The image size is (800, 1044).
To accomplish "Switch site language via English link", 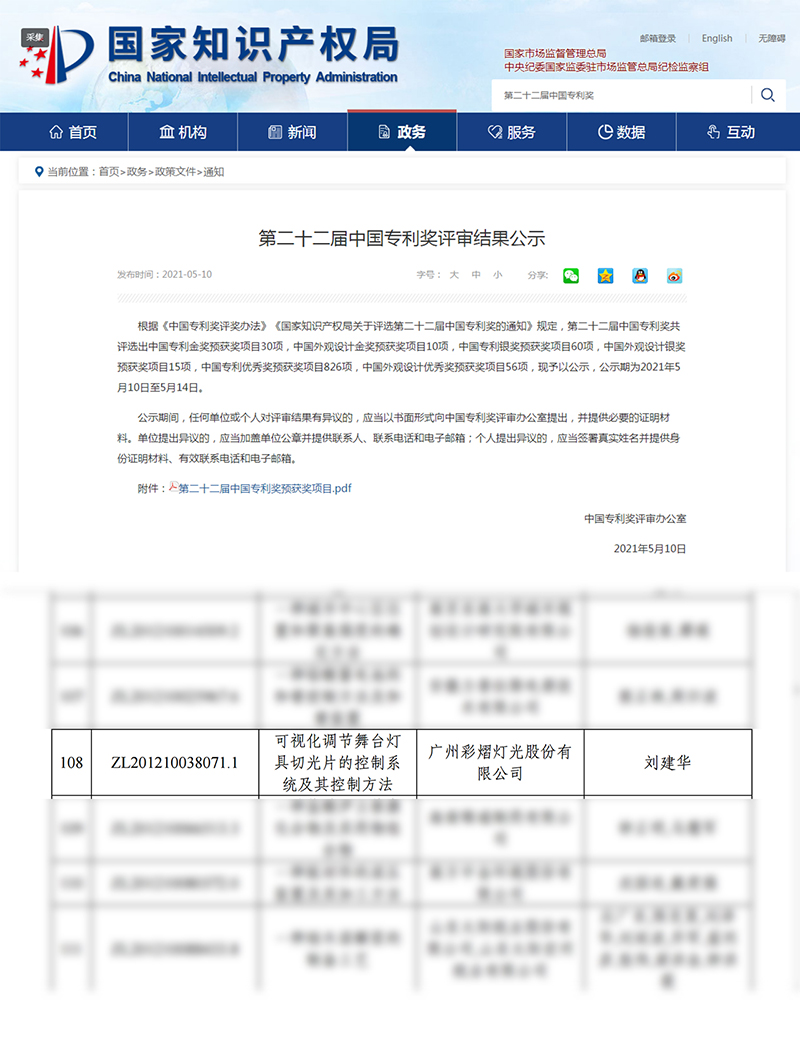I will 717,39.
